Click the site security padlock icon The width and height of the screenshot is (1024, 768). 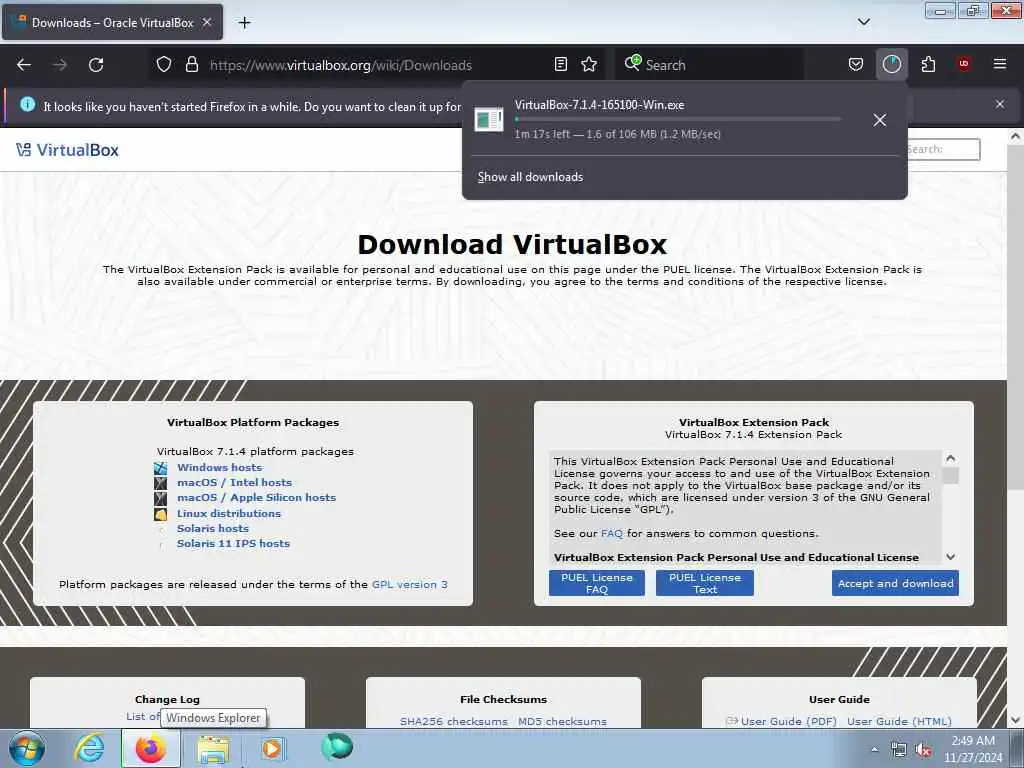click(191, 65)
